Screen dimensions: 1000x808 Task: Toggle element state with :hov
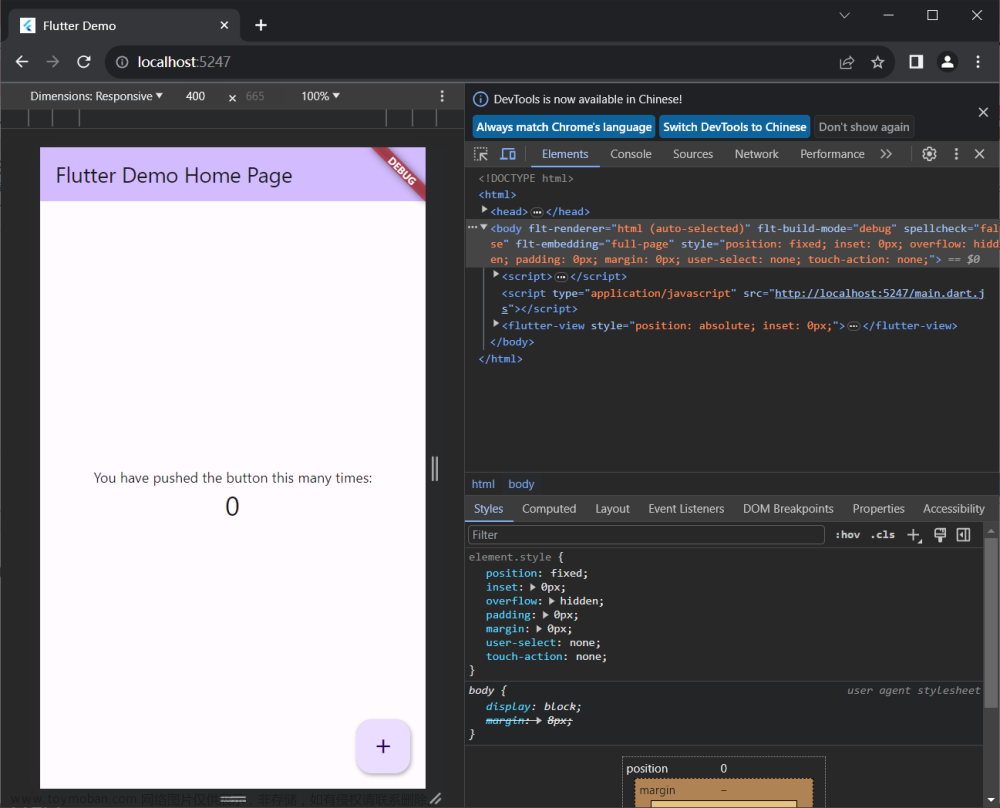point(848,535)
